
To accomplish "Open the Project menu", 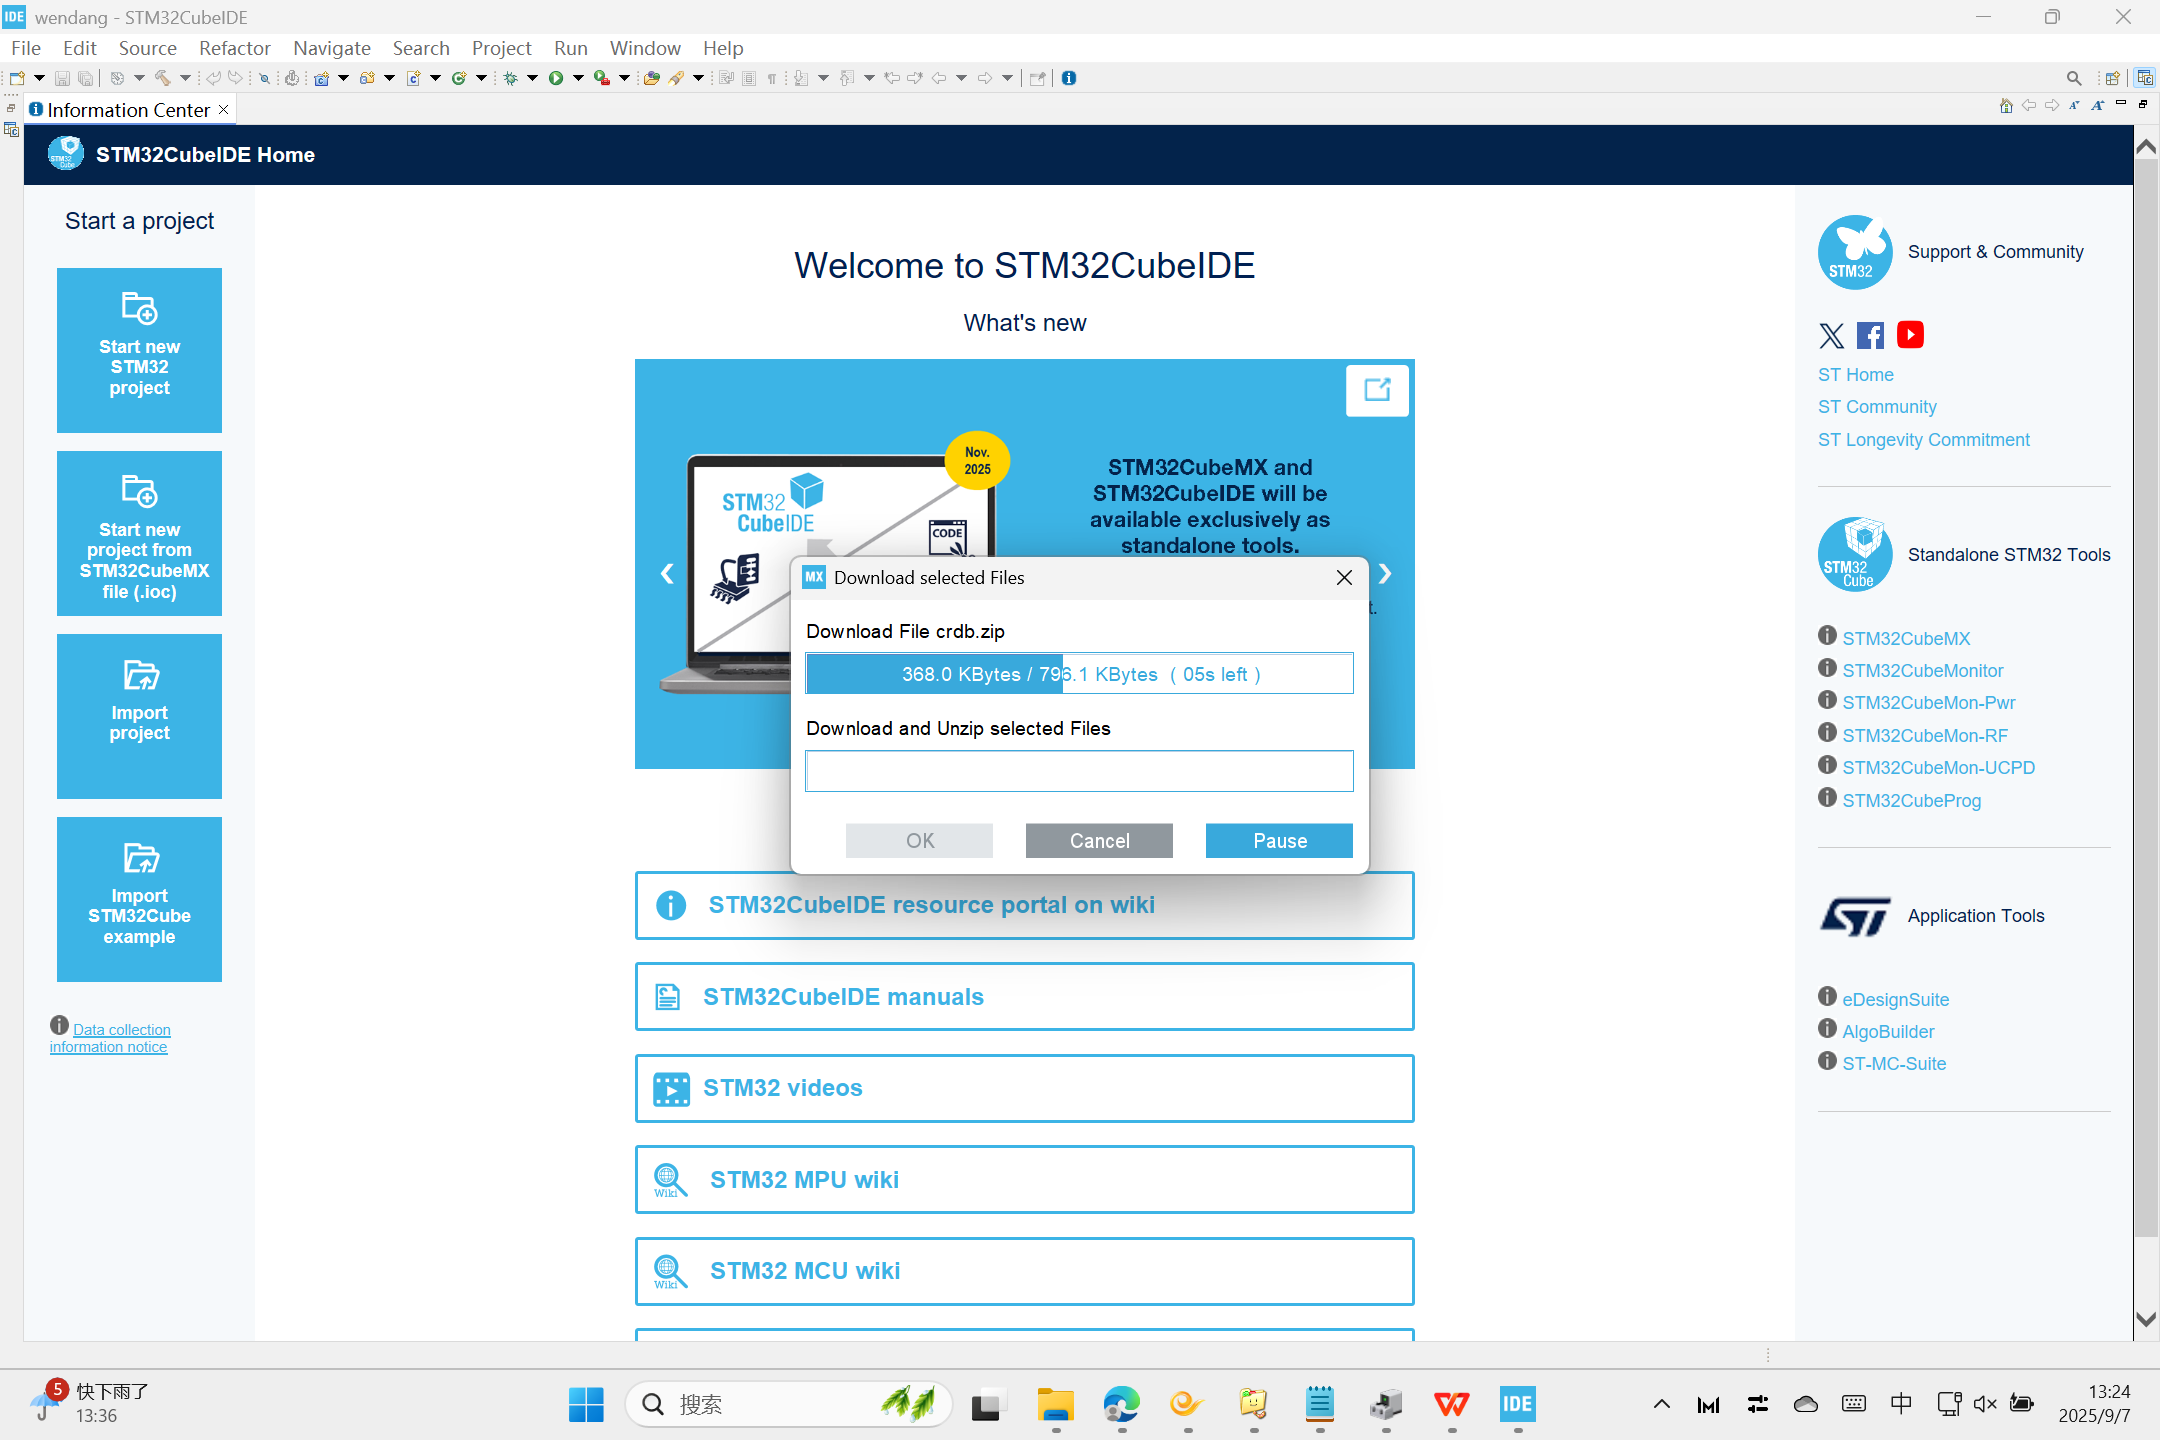I will [x=501, y=48].
